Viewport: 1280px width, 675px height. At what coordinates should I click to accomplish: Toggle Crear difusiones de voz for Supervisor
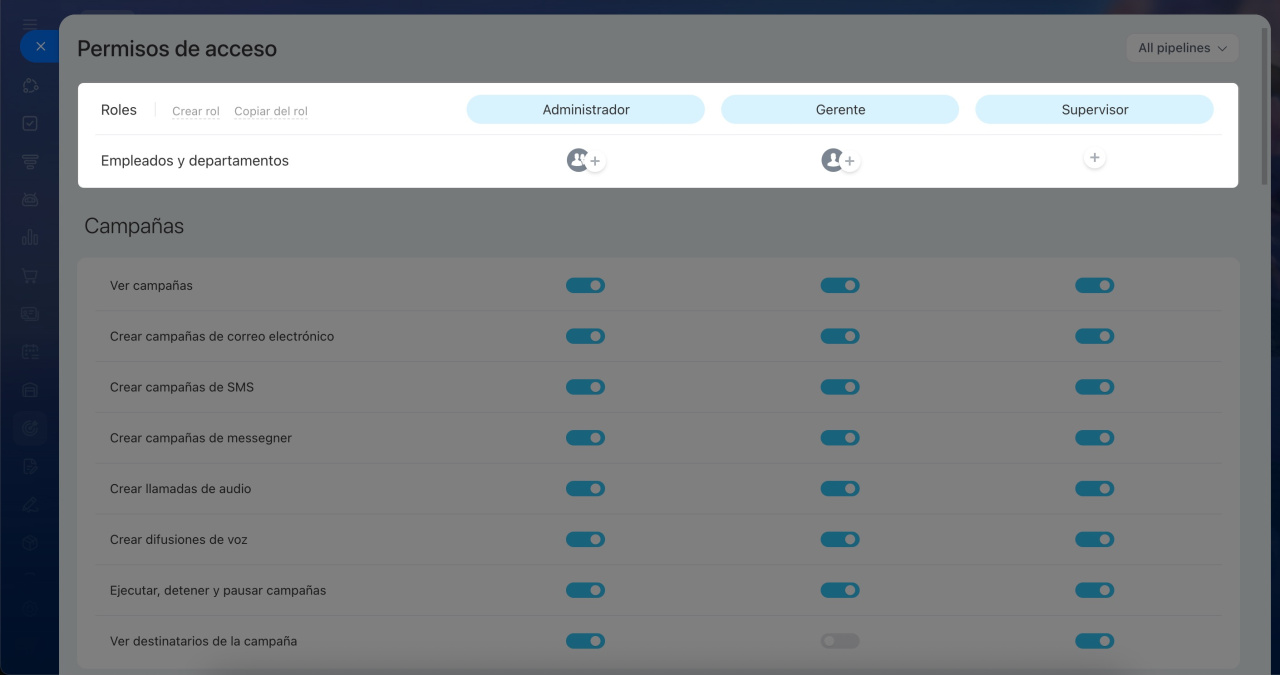1095,540
